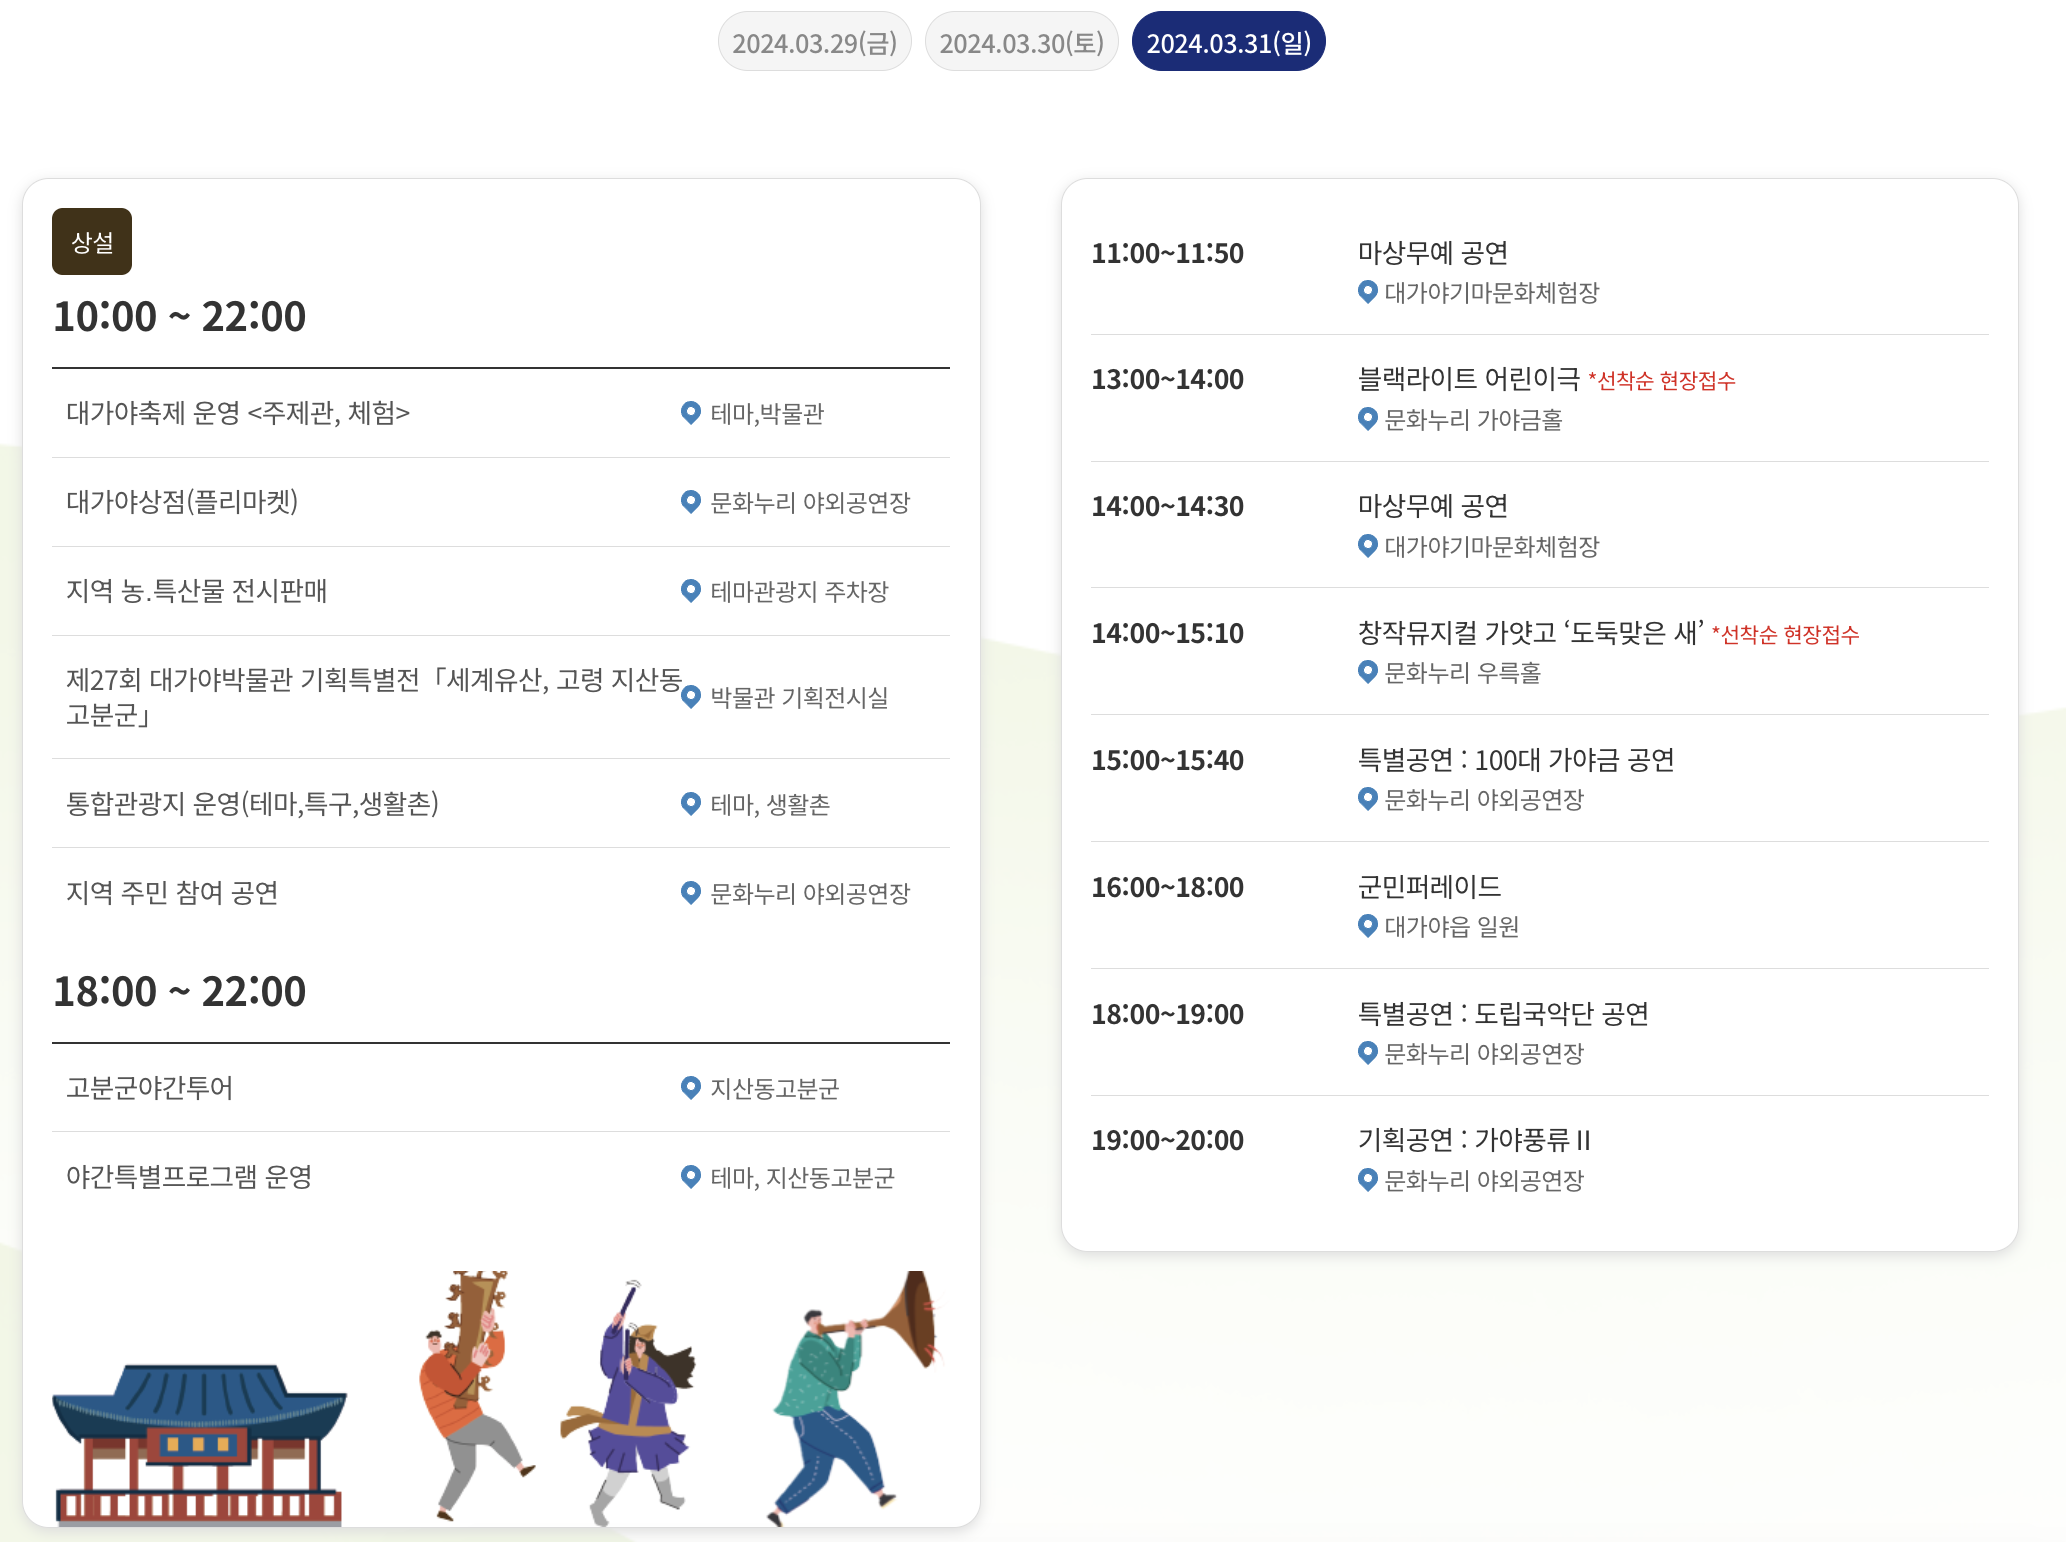Click location pin beside 문화누리 우륵홀
This screenshot has height=1542, width=2066.
point(1367,672)
